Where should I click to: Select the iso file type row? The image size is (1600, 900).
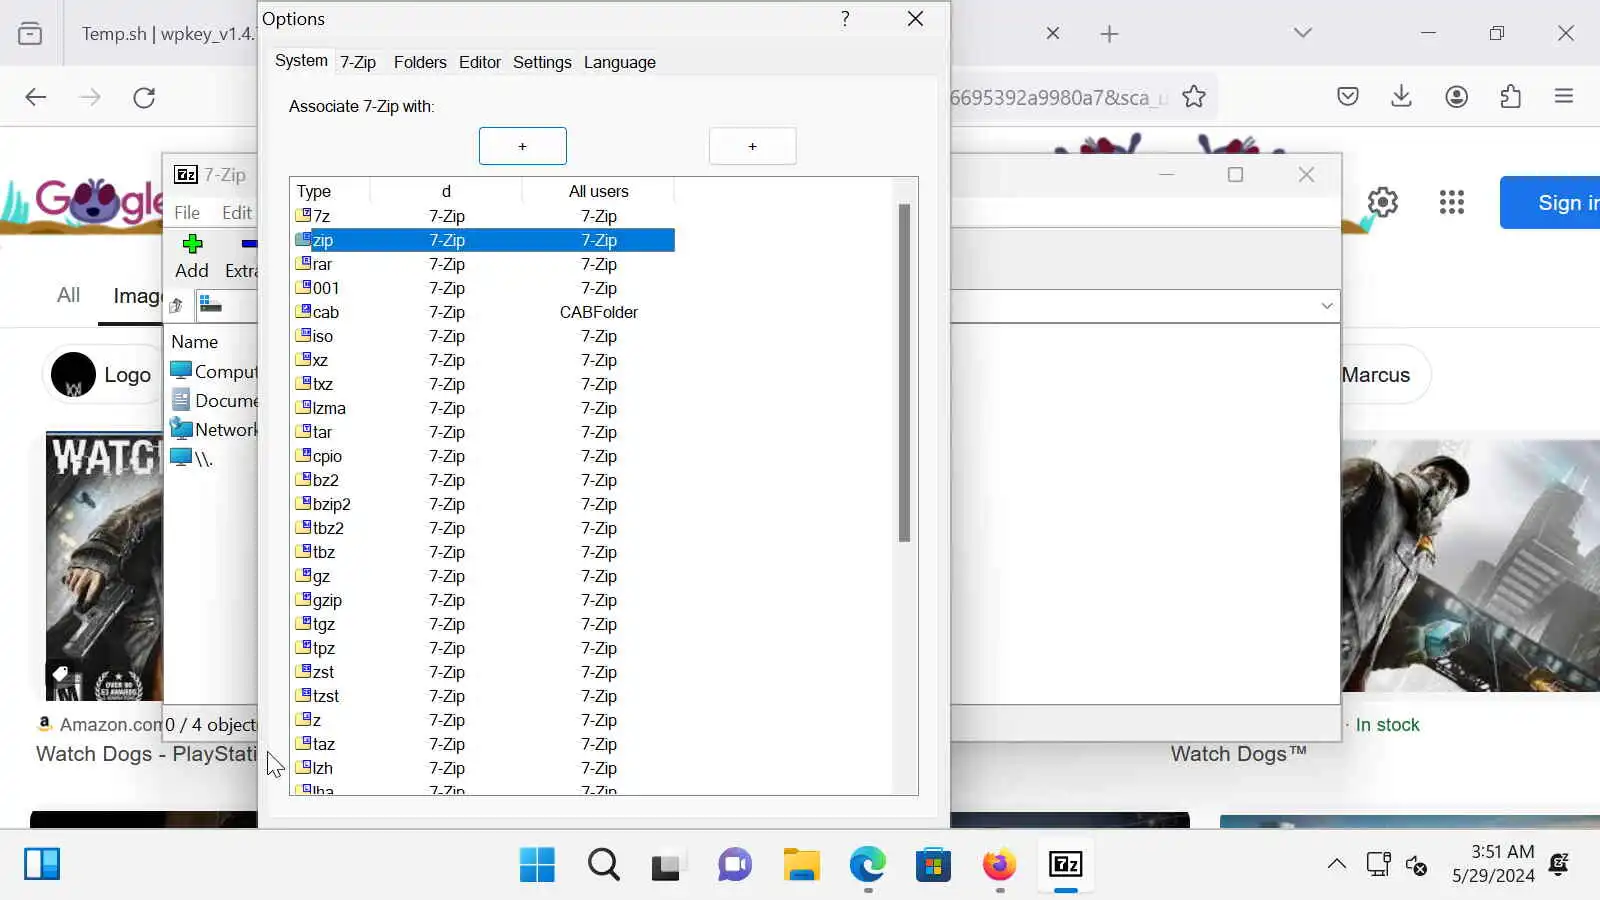pos(484,336)
